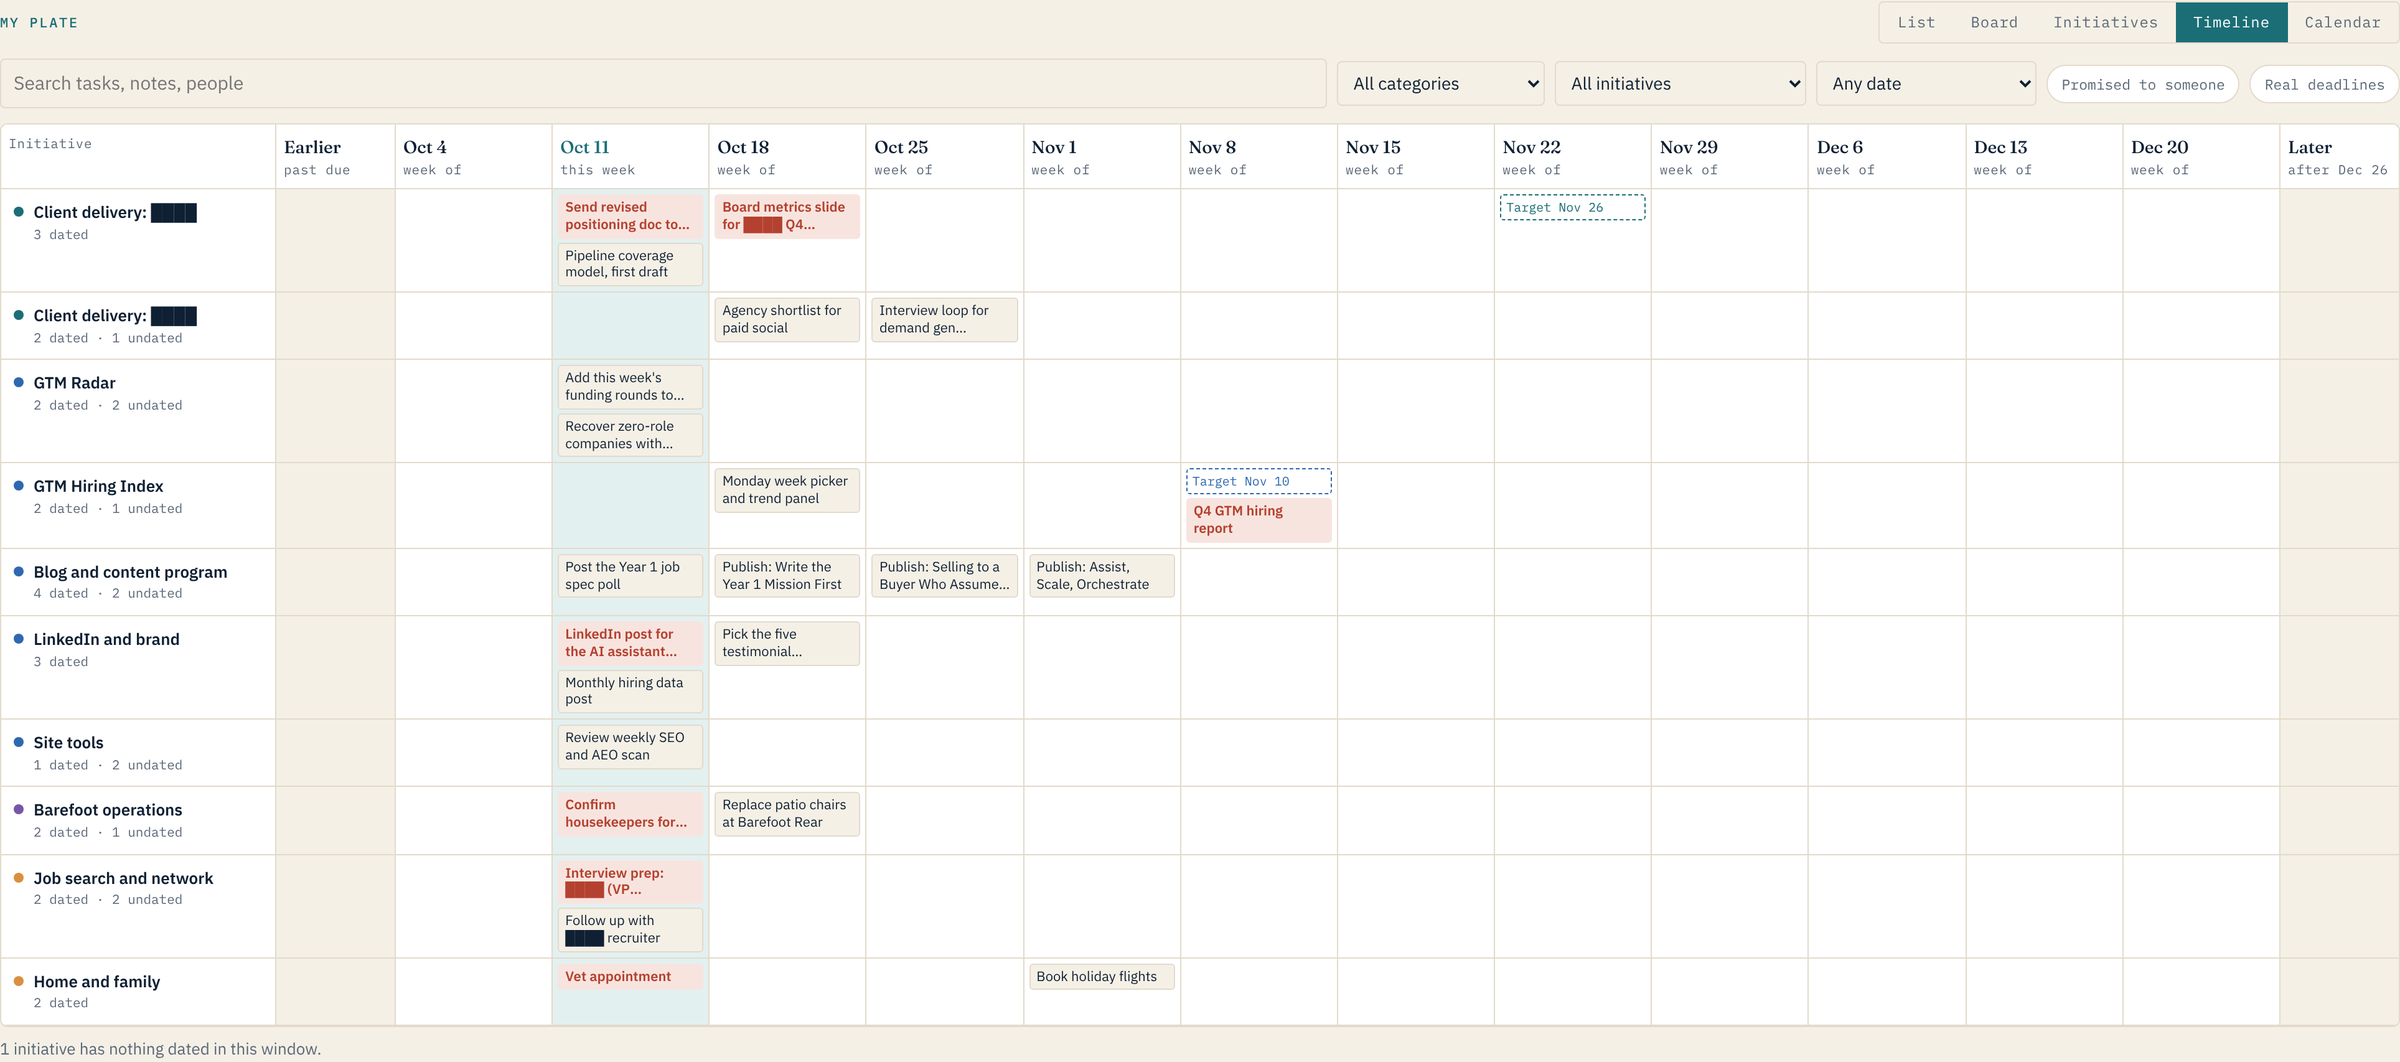
Task: Select the GTM Radar initiative row label
Action: (x=74, y=383)
